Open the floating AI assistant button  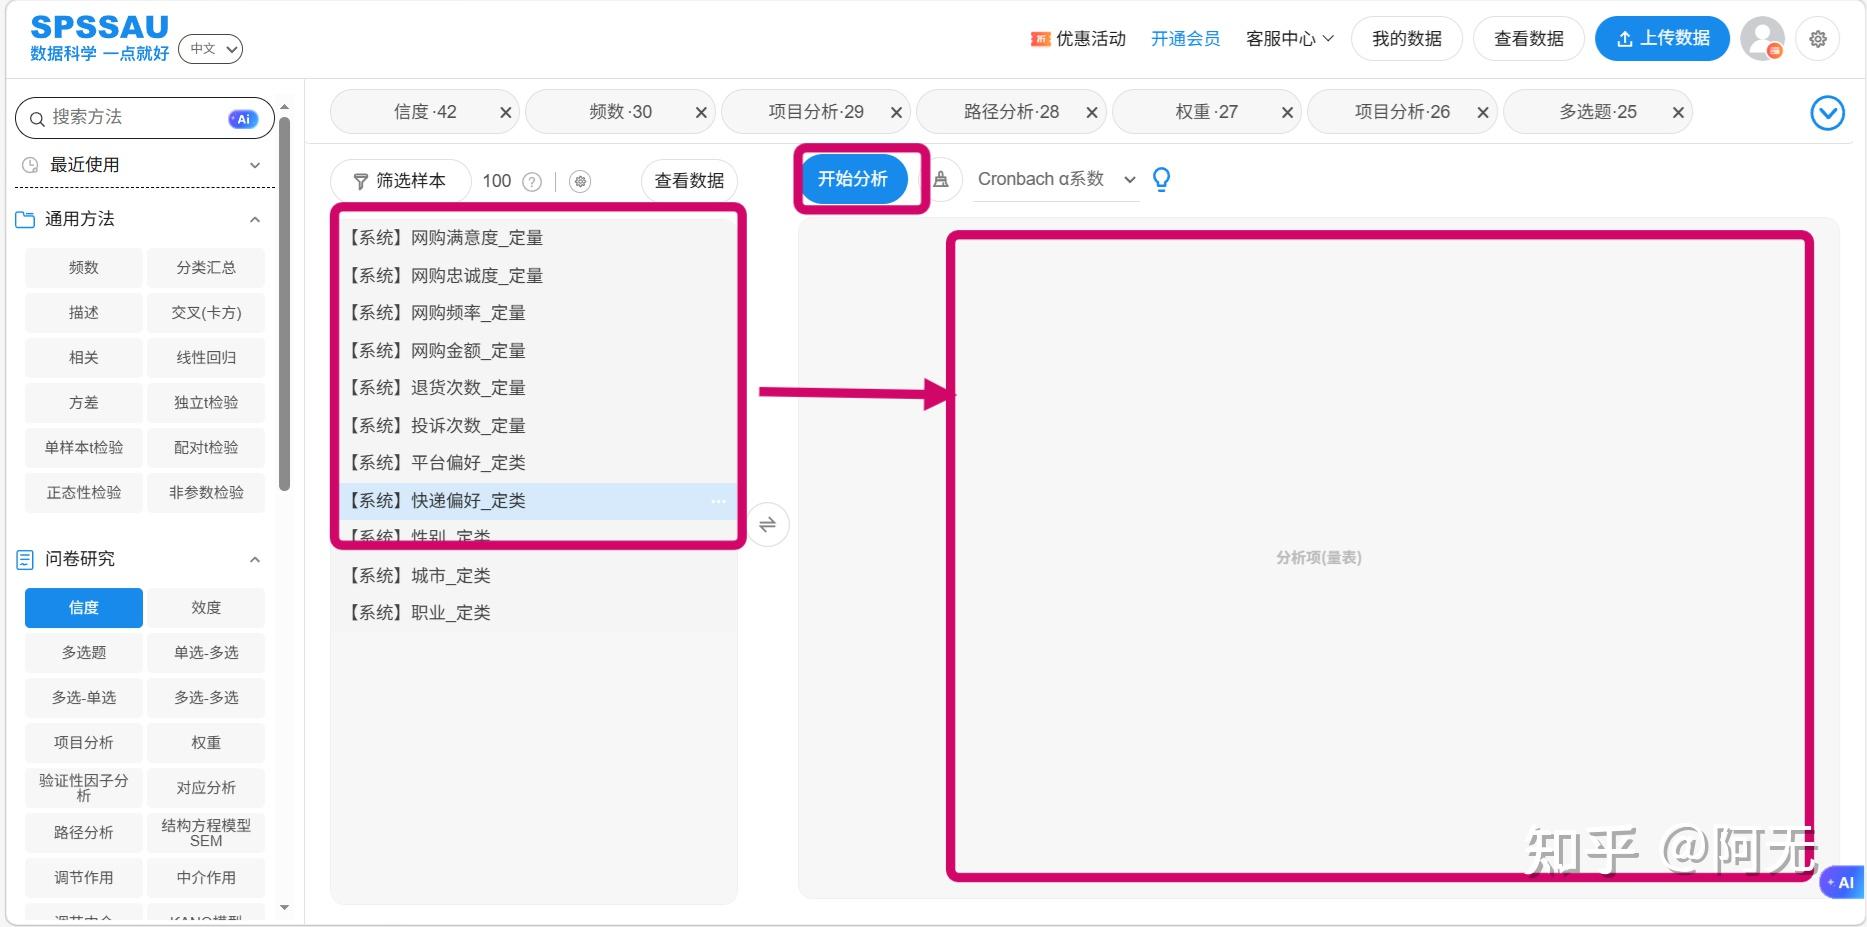pos(1842,882)
